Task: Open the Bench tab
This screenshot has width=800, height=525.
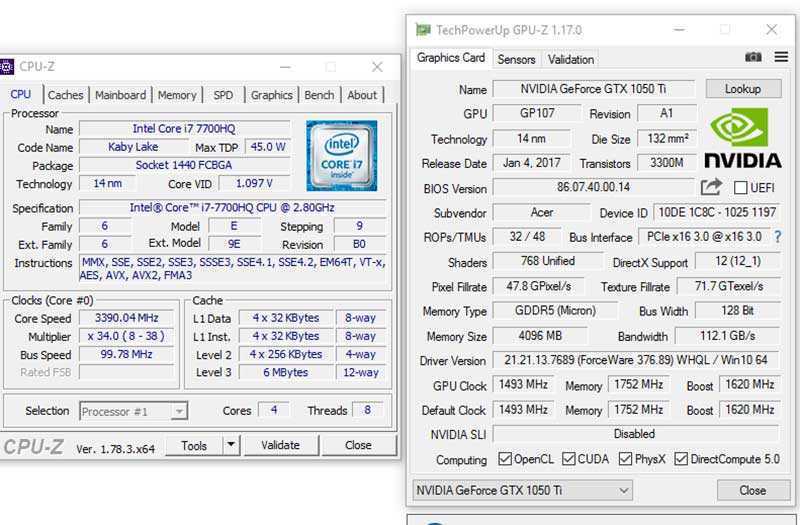Action: click(319, 95)
